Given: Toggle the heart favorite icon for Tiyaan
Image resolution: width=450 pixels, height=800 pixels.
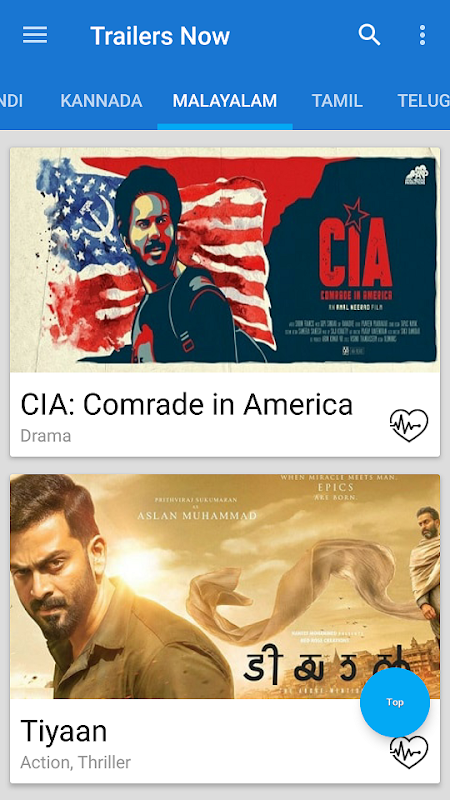Looking at the screenshot, I should click(409, 752).
